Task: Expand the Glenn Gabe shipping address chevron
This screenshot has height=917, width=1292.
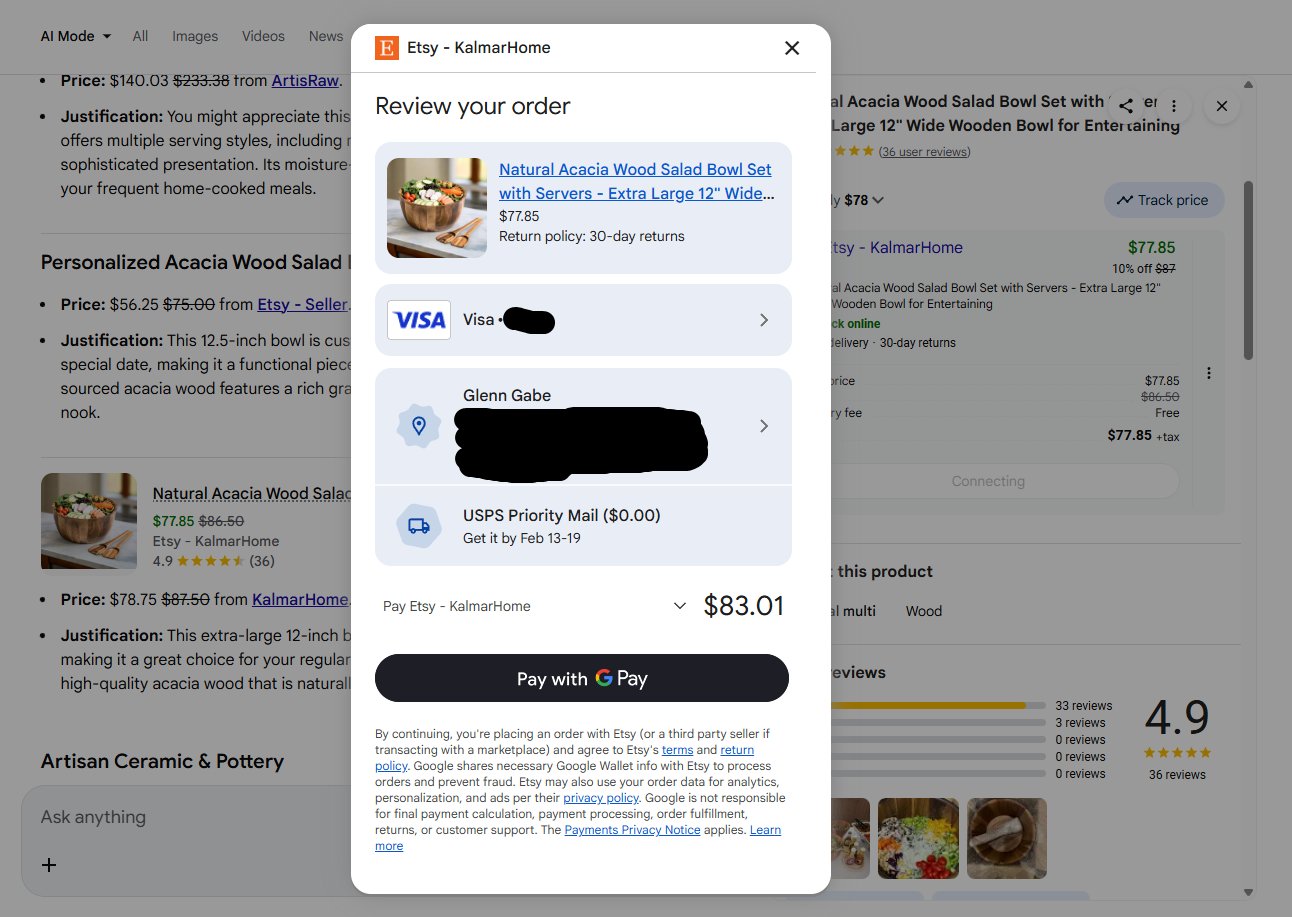Action: [764, 426]
